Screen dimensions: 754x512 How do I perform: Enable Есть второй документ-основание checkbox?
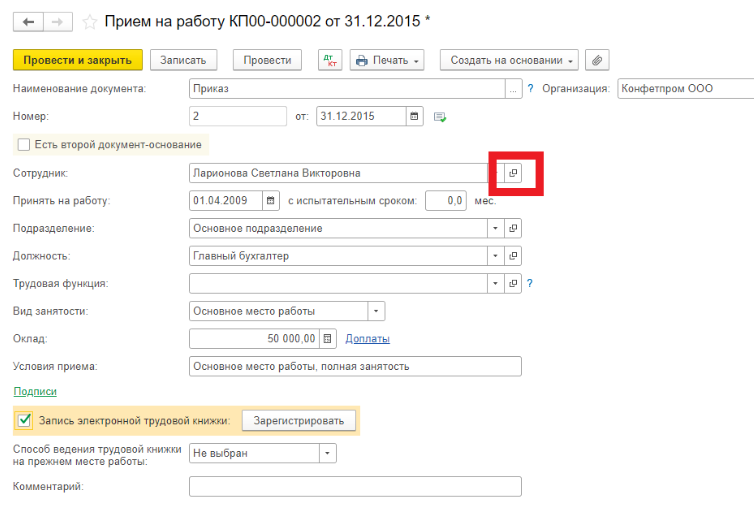pos(24,145)
